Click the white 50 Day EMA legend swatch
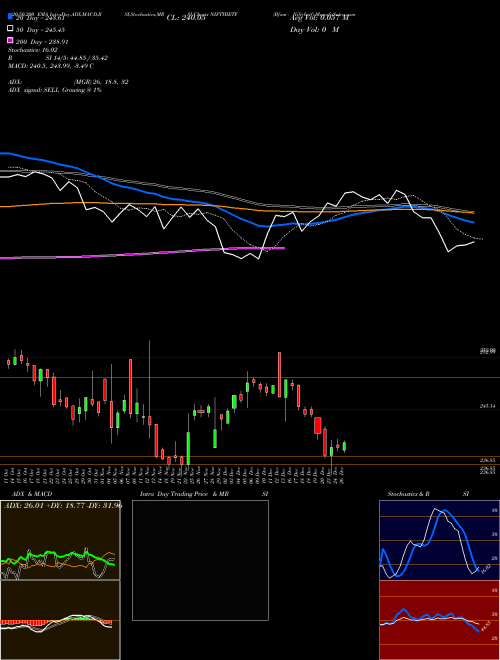This screenshot has width=500, height=660. pos(10,29)
